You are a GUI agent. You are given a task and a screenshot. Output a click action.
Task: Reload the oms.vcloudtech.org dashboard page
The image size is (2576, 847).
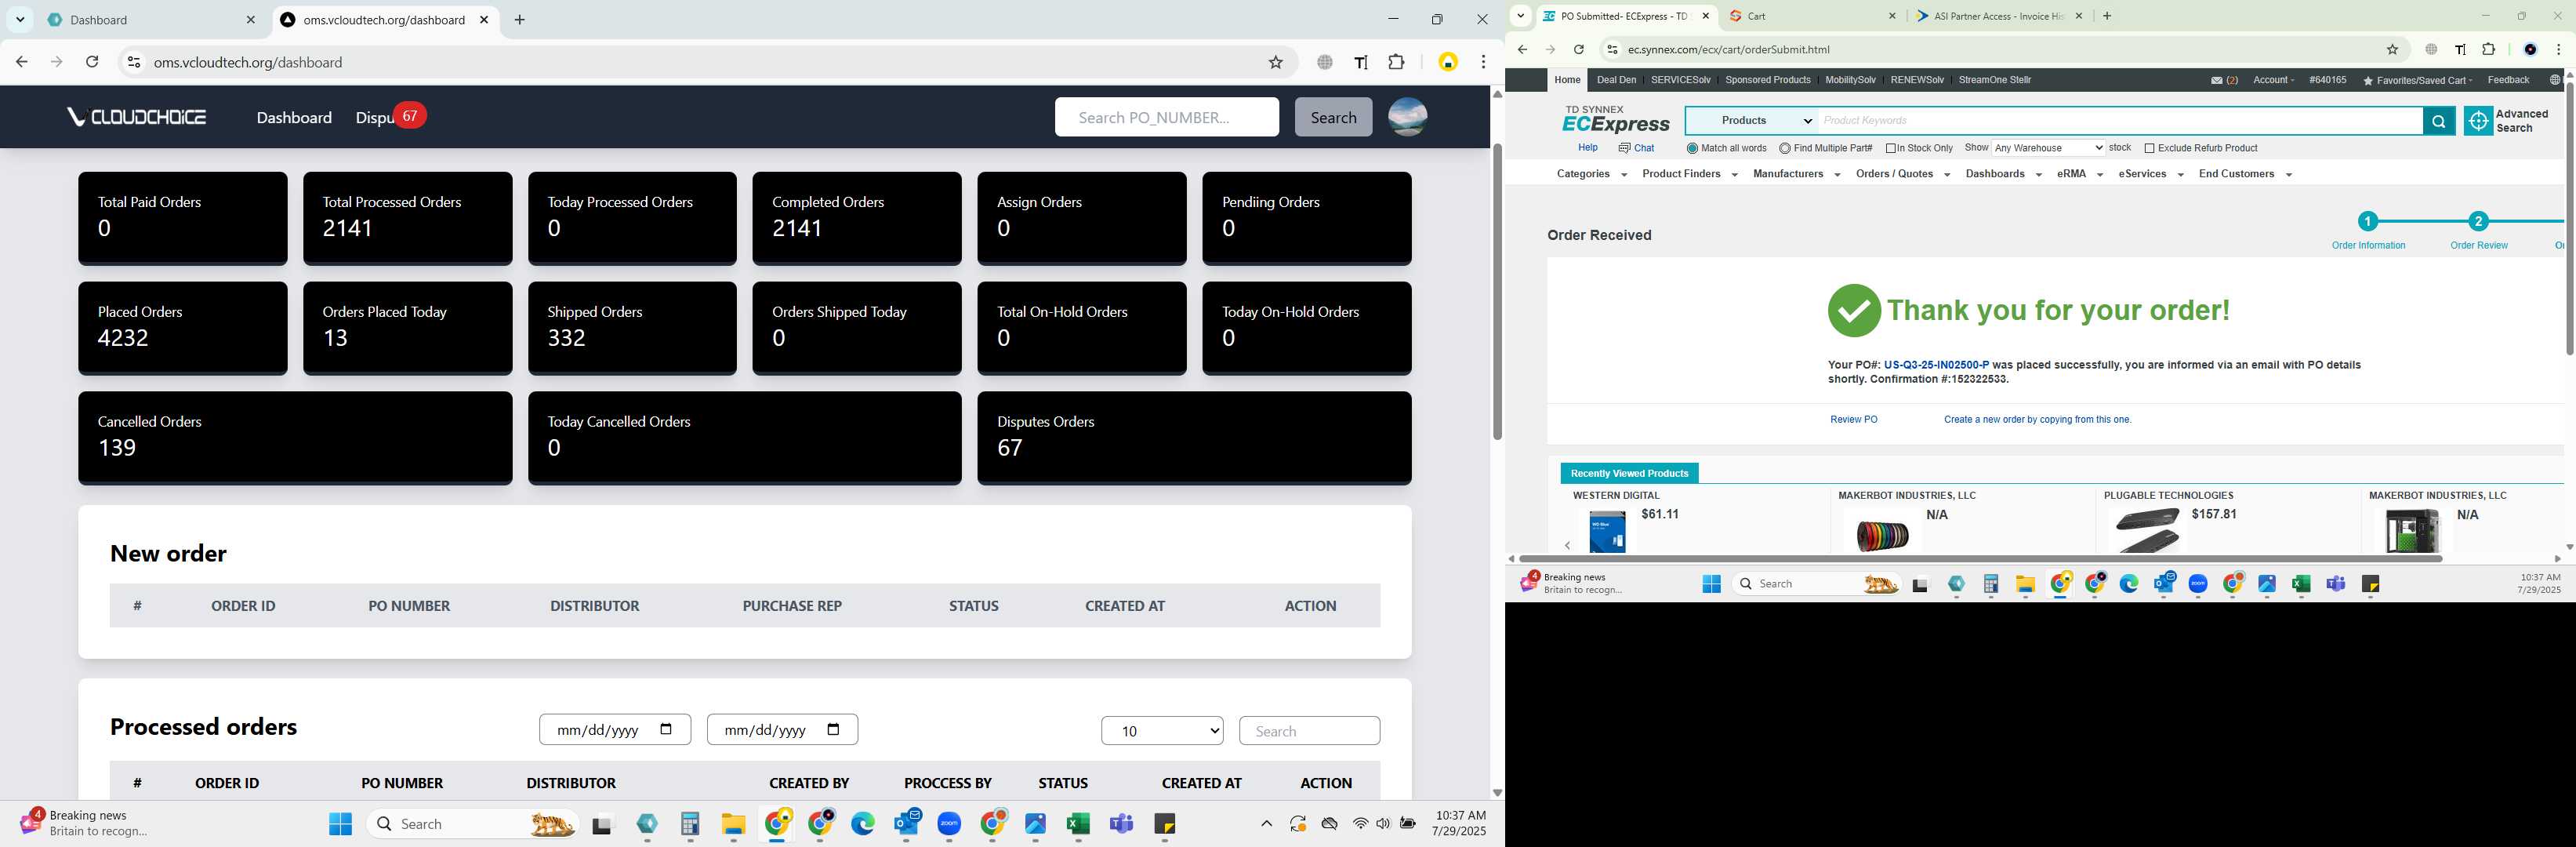[x=92, y=62]
